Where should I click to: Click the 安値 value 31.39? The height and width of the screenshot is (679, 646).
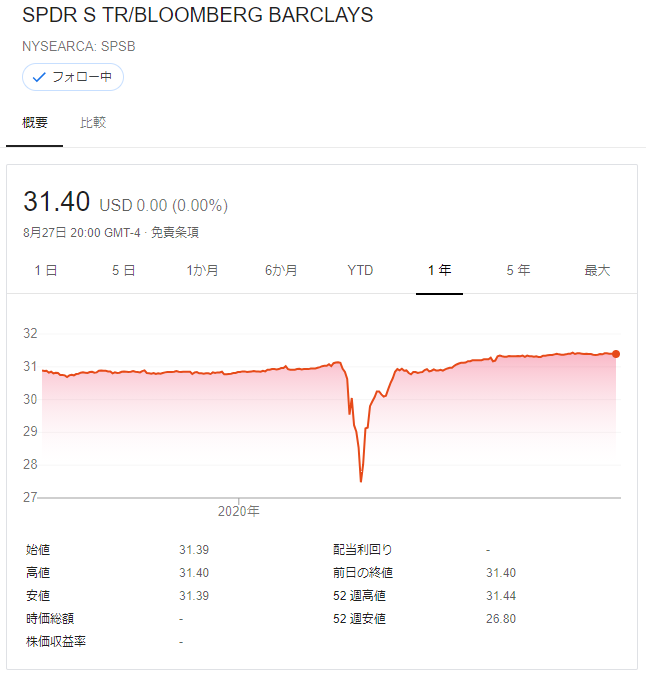(x=194, y=596)
